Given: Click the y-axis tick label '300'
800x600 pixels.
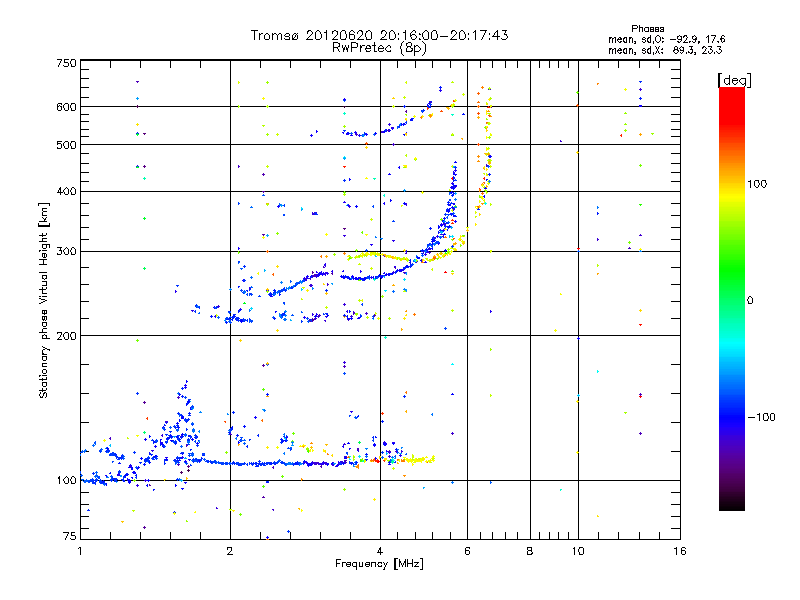Looking at the screenshot, I should click(x=66, y=251).
